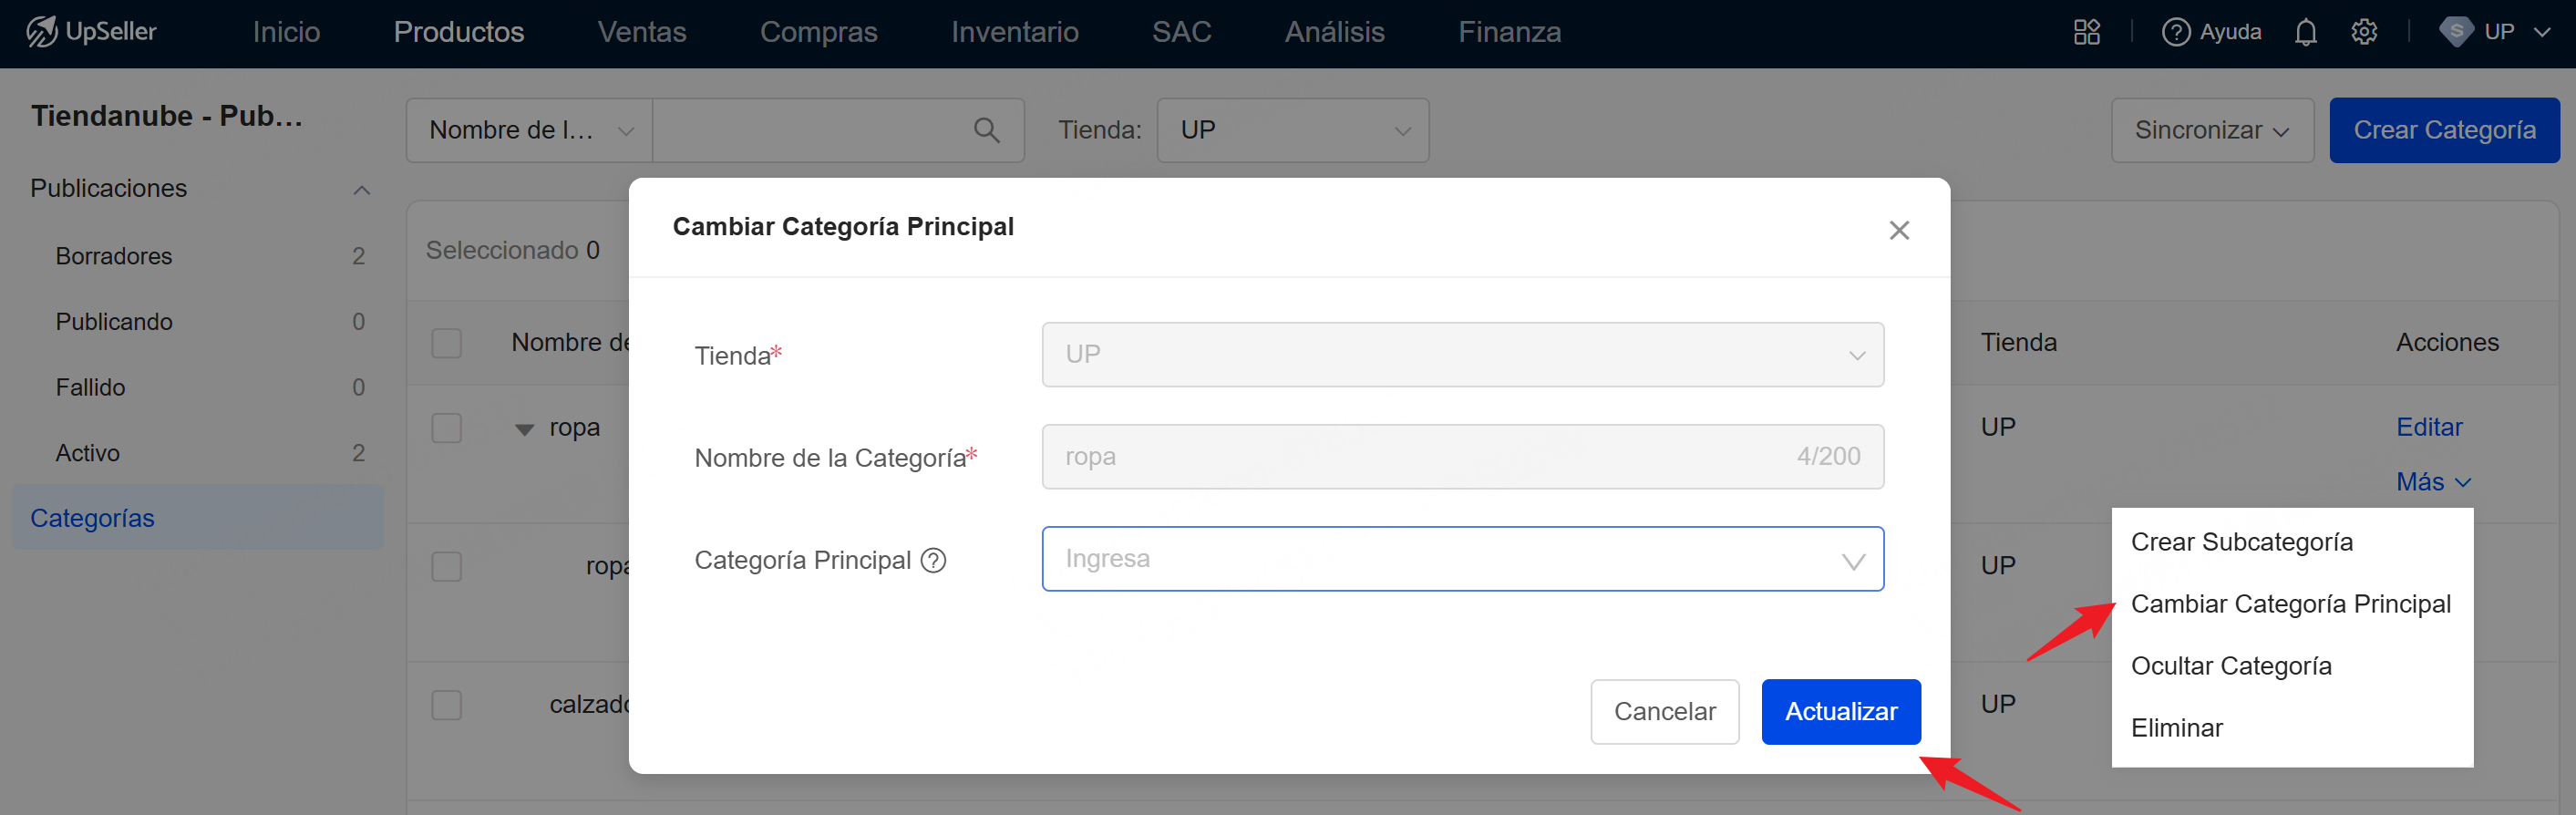This screenshot has height=815, width=2576.
Task: Open the apps grid icon
Action: (2086, 32)
